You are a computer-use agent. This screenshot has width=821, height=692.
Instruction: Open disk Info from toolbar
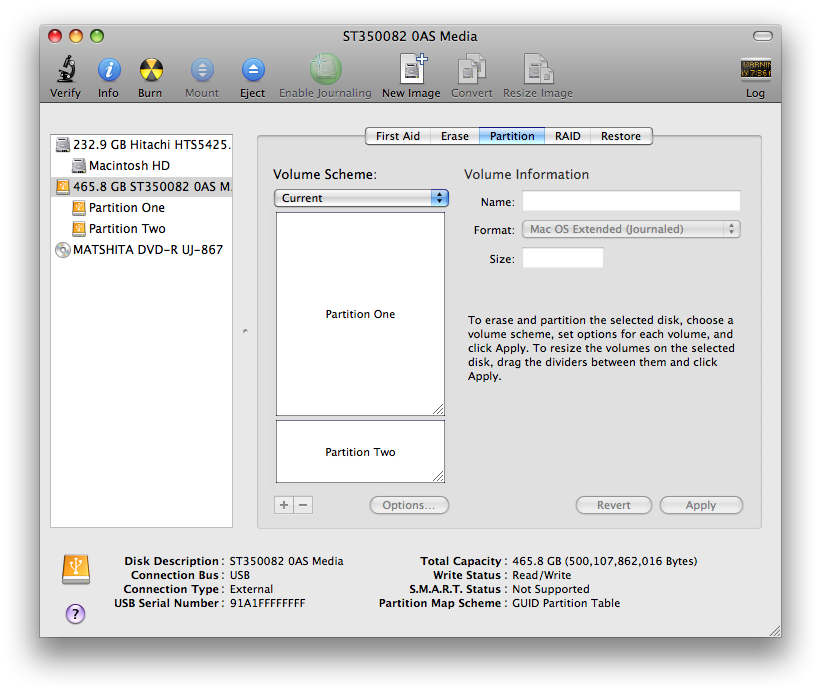[x=108, y=71]
